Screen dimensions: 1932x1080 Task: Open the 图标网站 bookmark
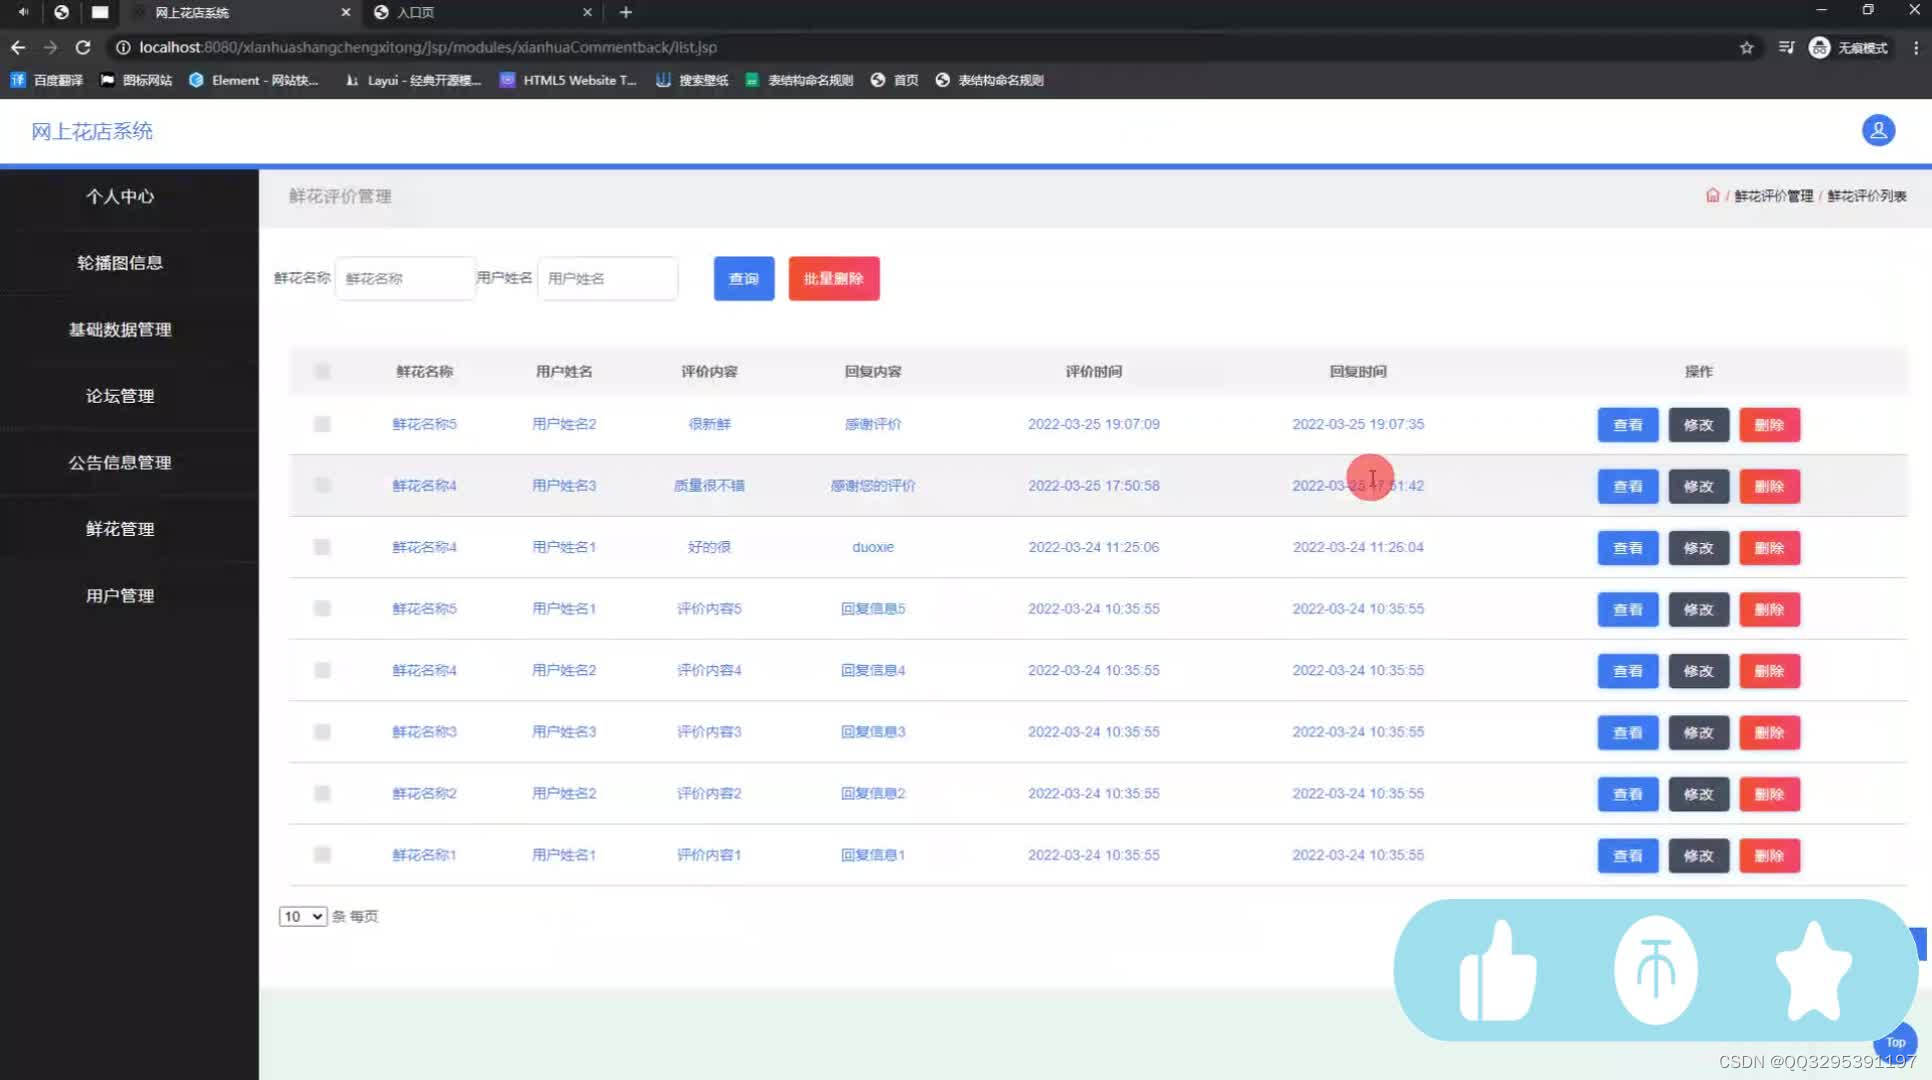click(x=137, y=80)
